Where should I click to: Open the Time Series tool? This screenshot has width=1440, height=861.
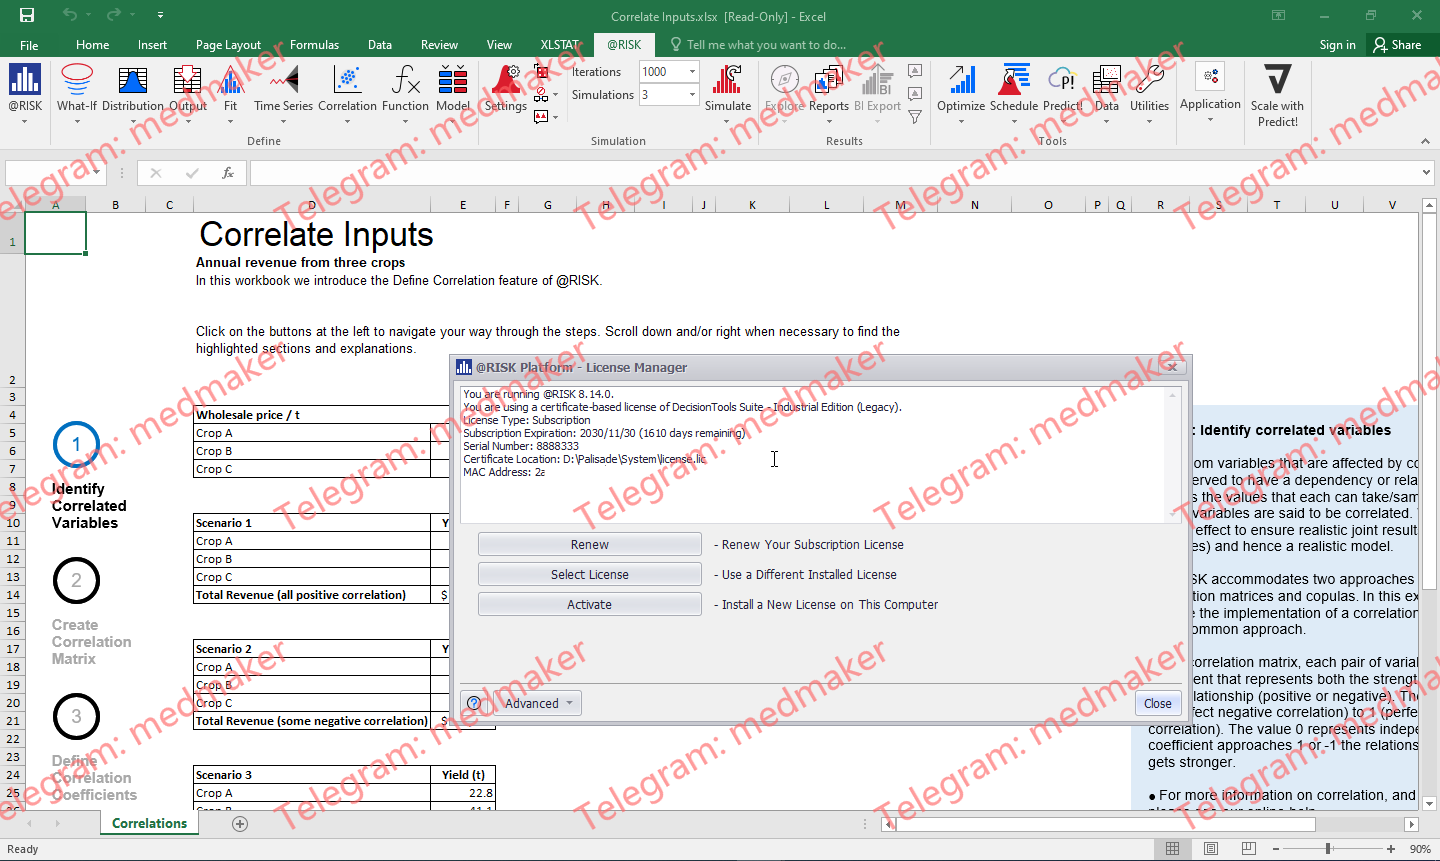(x=283, y=88)
